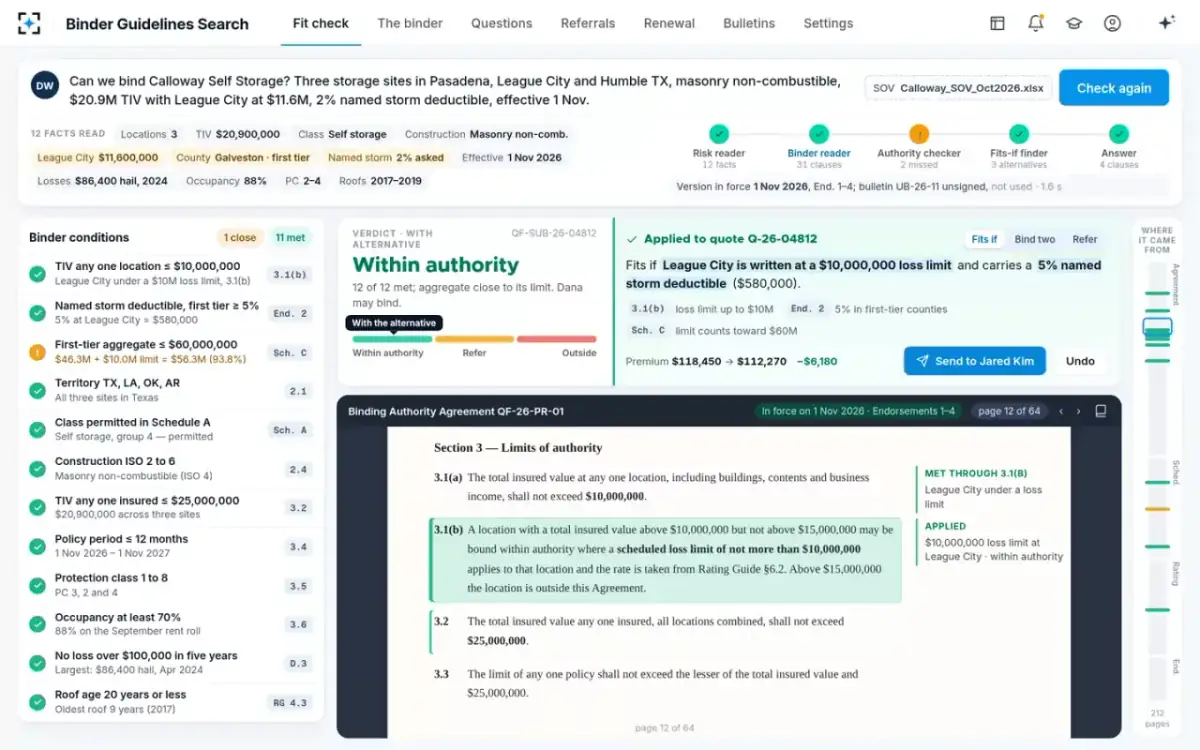The image size is (1200, 750).
Task: Open the Calloway_SOV_Oct2026.xlsx file chip
Action: click(x=957, y=88)
